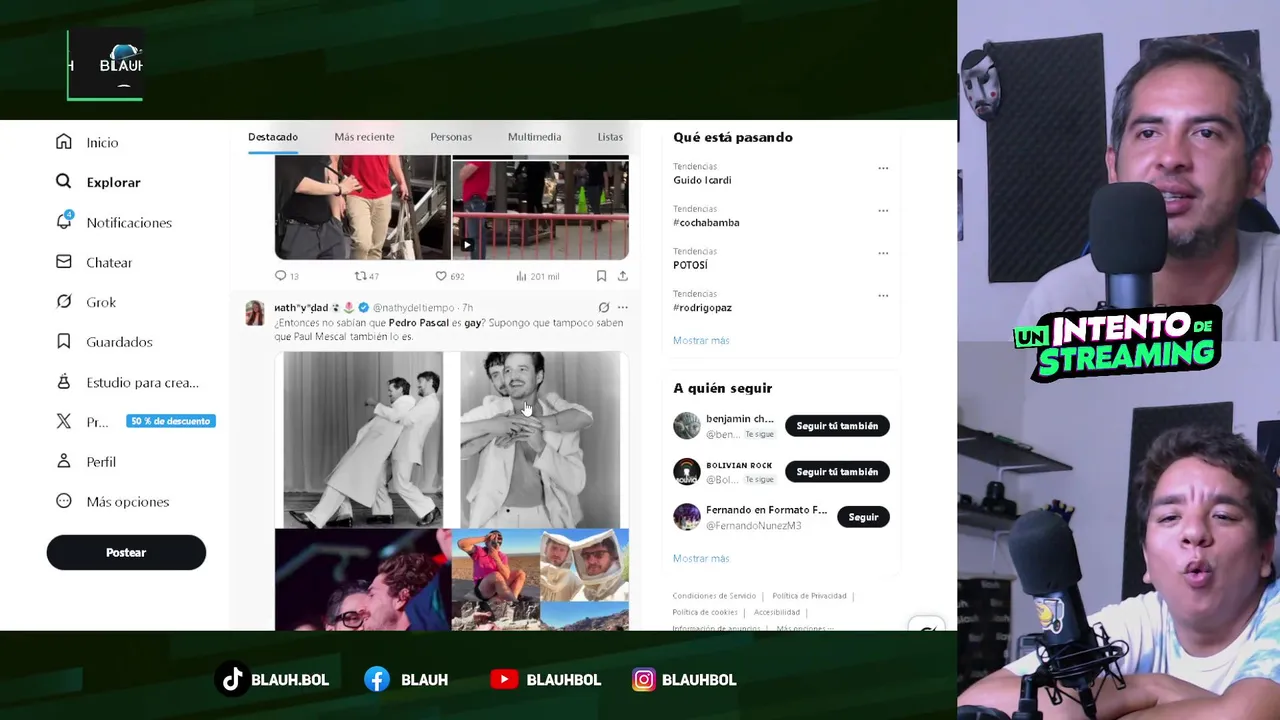Open the Guardados bookmark icon
Viewport: 1280px width, 720px height.
[x=64, y=342]
